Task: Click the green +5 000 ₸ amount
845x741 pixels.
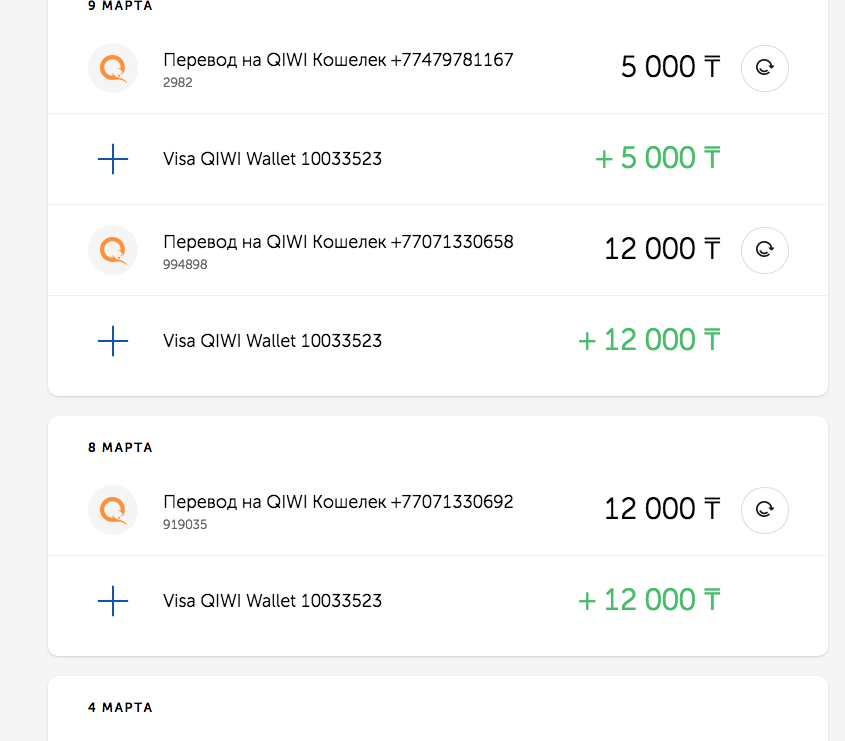Action: 657,158
